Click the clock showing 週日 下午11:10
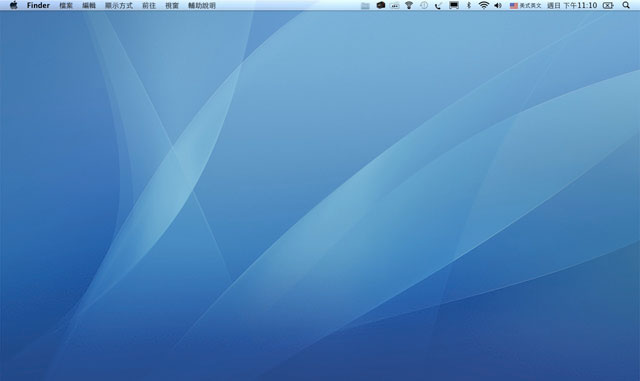 [x=572, y=6]
